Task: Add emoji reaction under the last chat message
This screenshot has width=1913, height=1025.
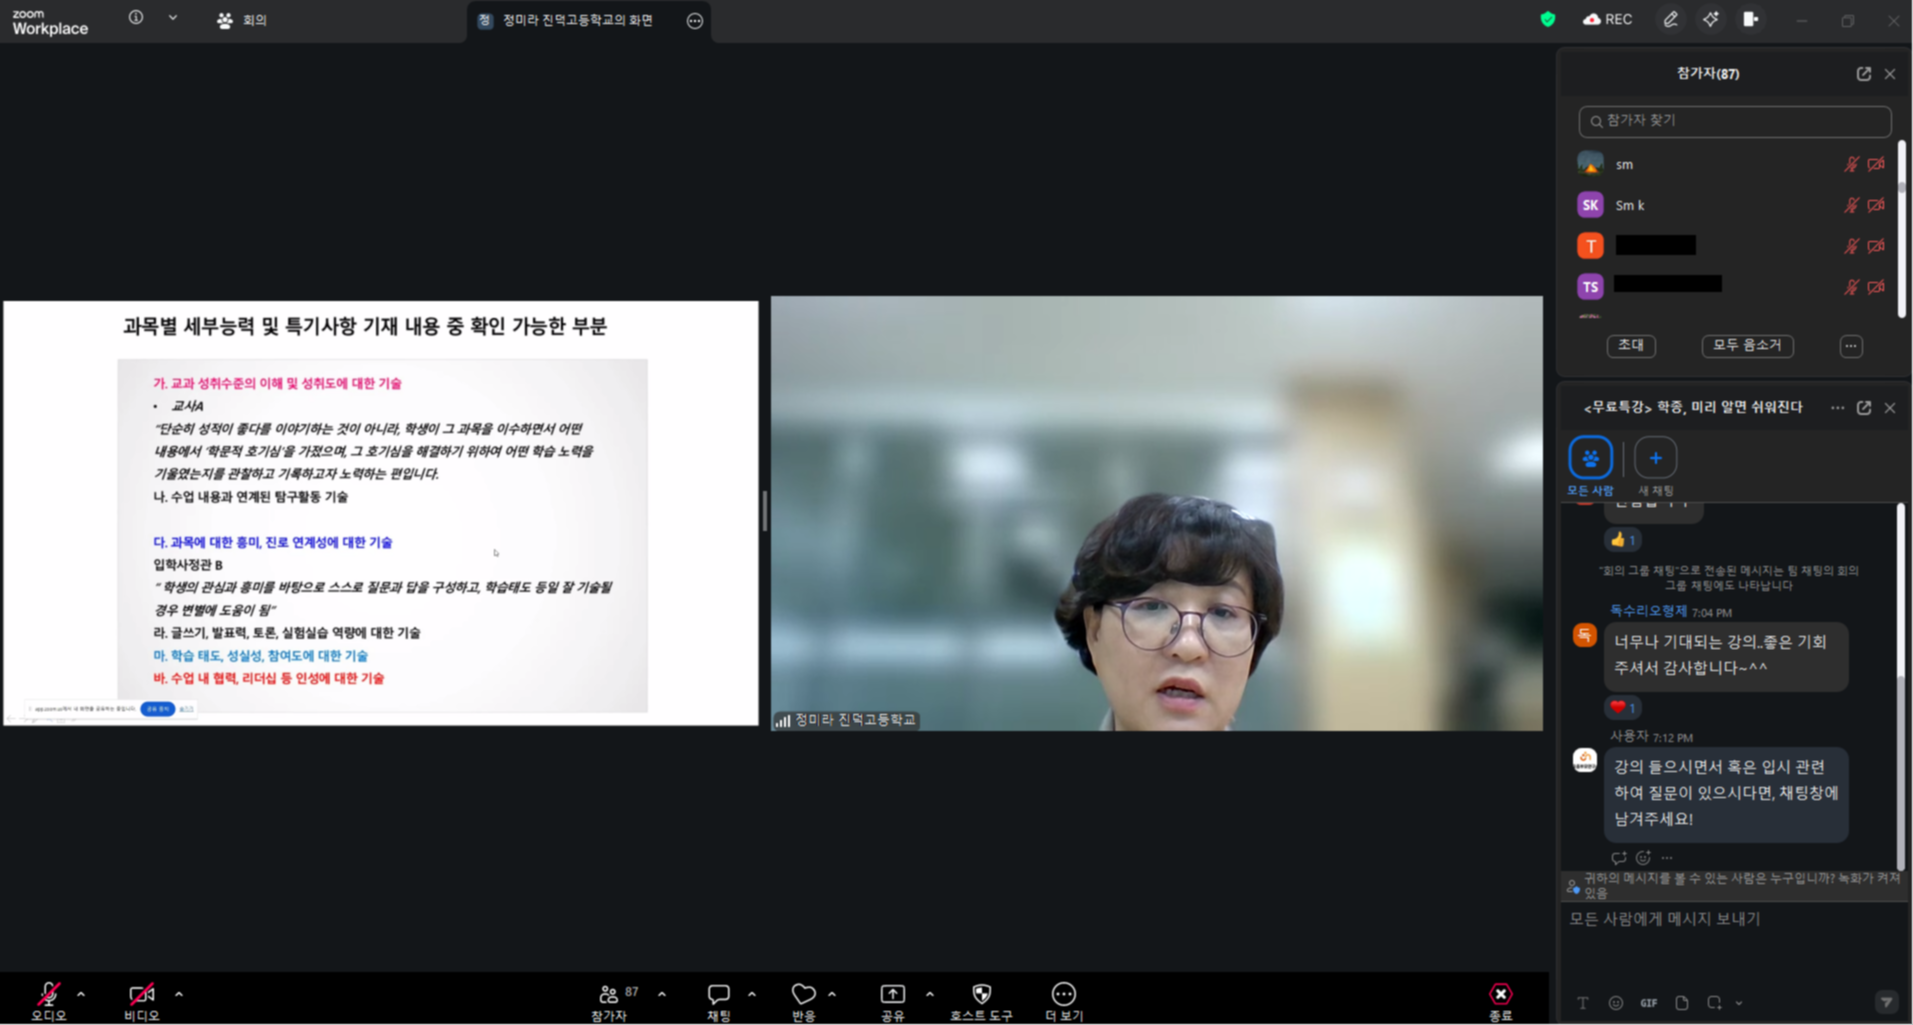Action: click(x=1643, y=858)
